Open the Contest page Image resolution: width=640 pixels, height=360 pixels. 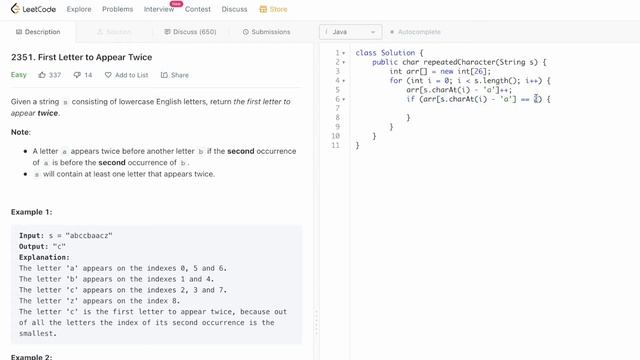pos(198,9)
